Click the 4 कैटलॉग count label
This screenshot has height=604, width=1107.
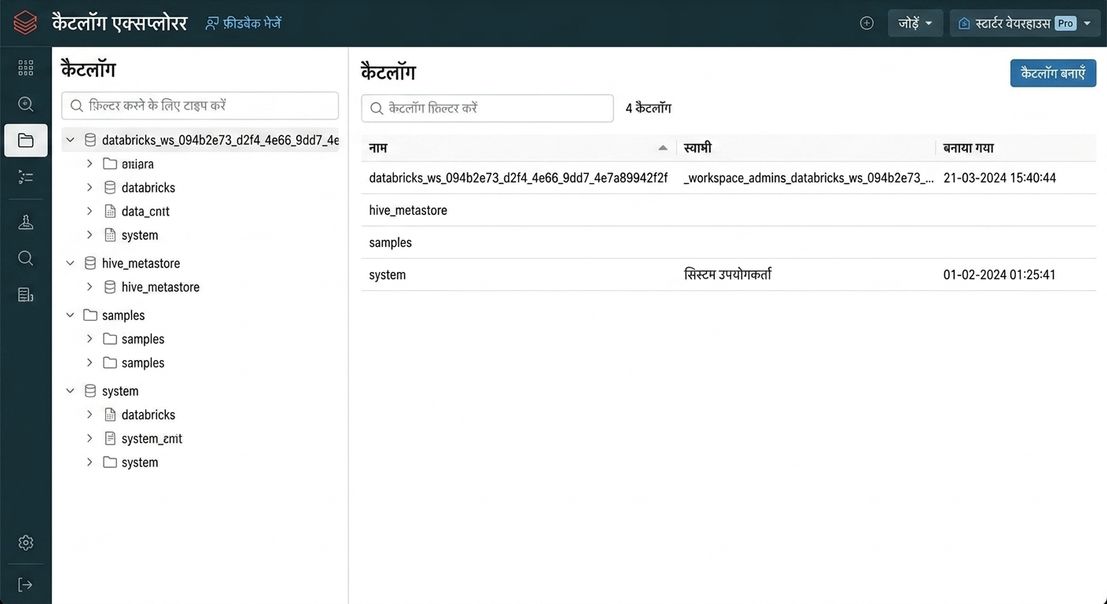648,109
